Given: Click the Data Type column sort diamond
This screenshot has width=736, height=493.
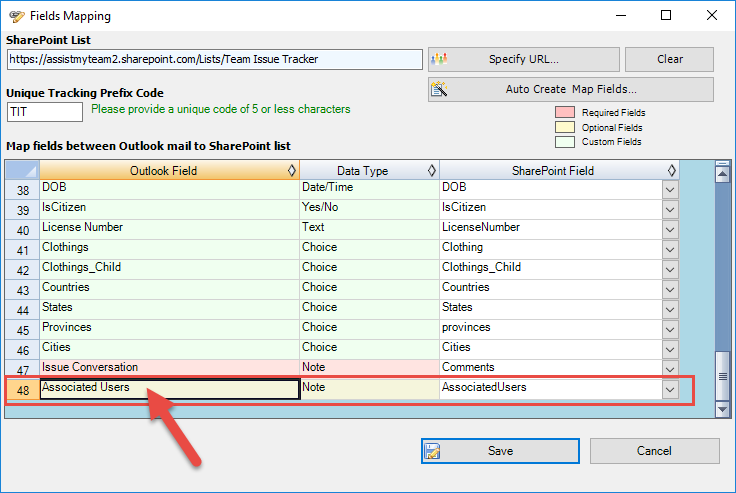Looking at the screenshot, I should pos(432,171).
